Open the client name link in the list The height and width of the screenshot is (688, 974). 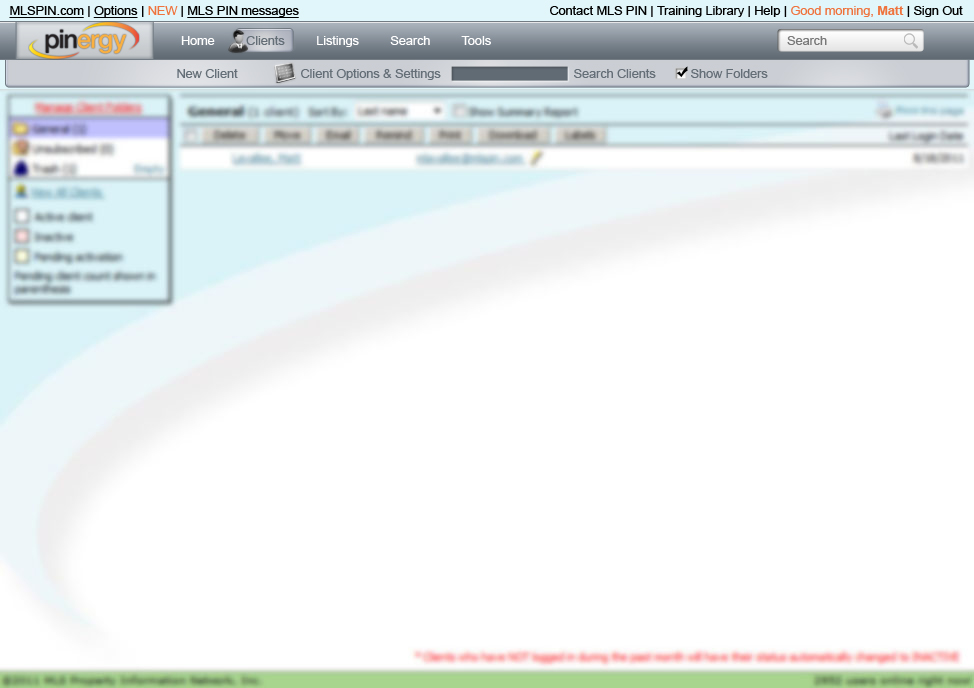266,159
